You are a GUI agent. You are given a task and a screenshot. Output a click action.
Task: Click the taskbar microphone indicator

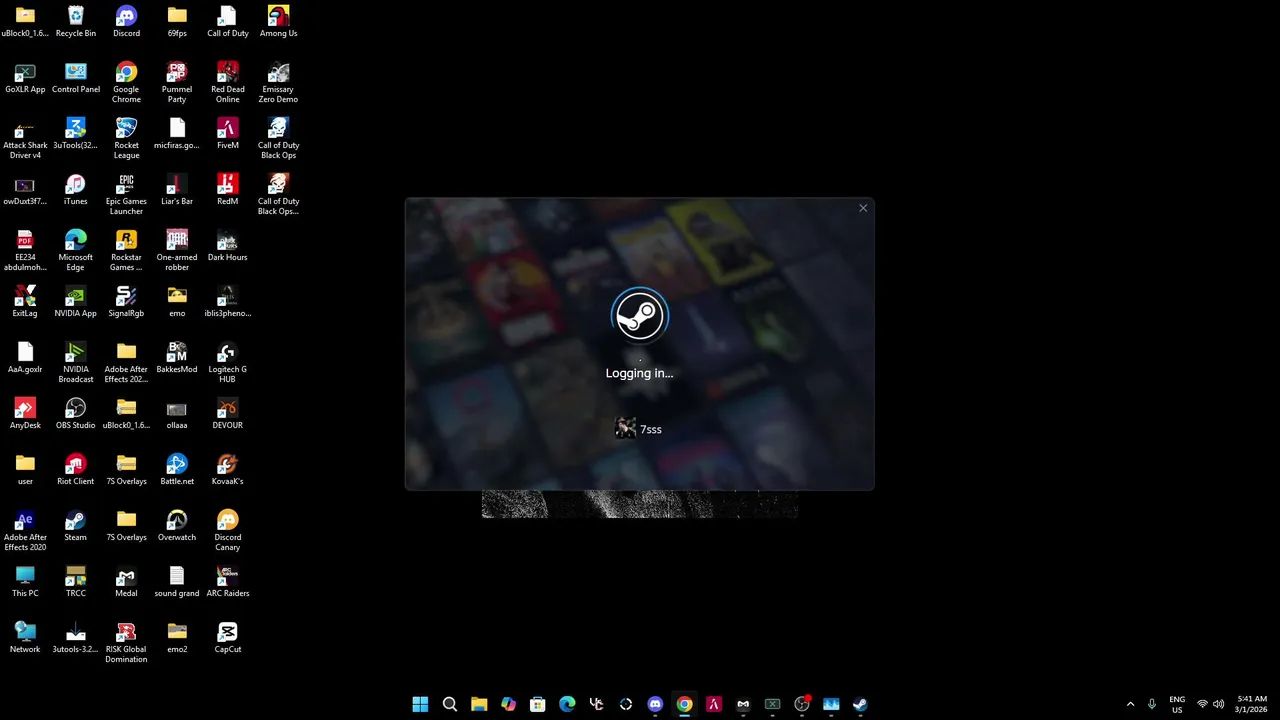tap(1152, 704)
